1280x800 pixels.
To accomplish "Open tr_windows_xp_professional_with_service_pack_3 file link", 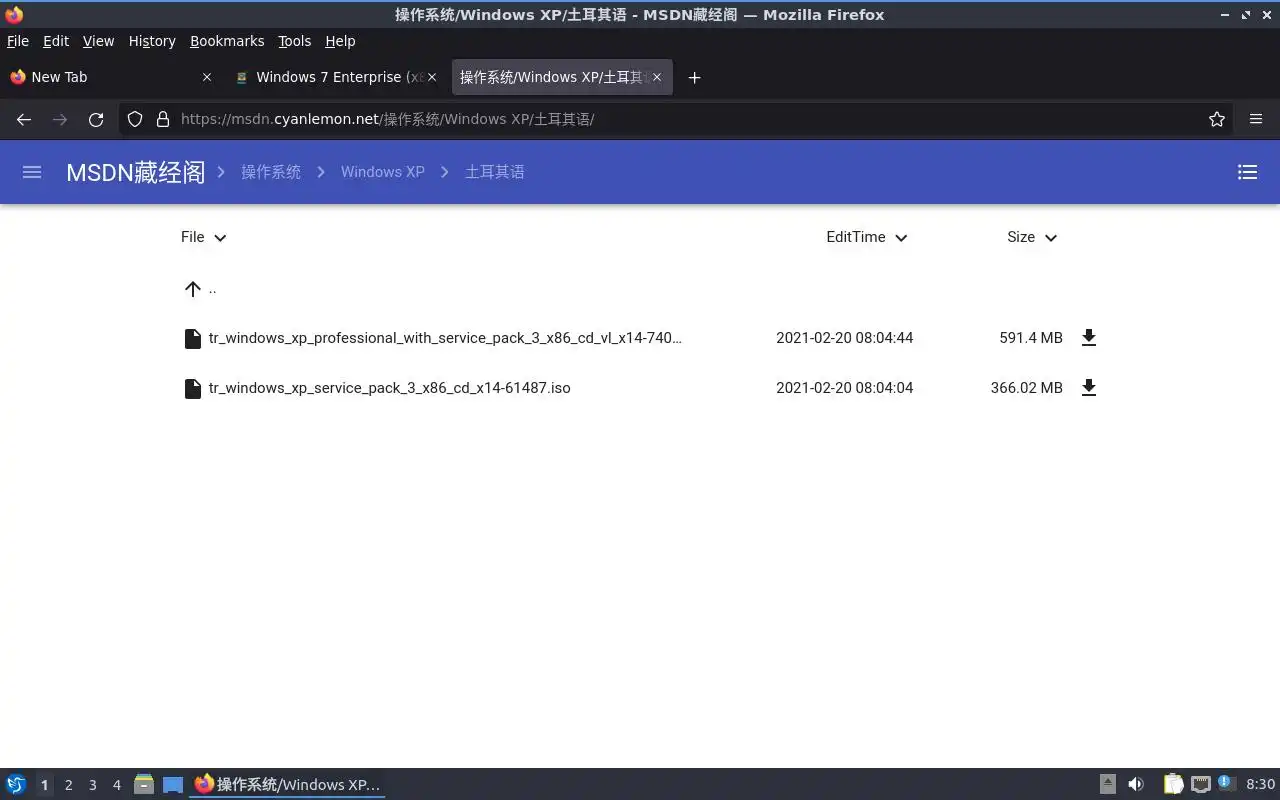I will (x=445, y=338).
